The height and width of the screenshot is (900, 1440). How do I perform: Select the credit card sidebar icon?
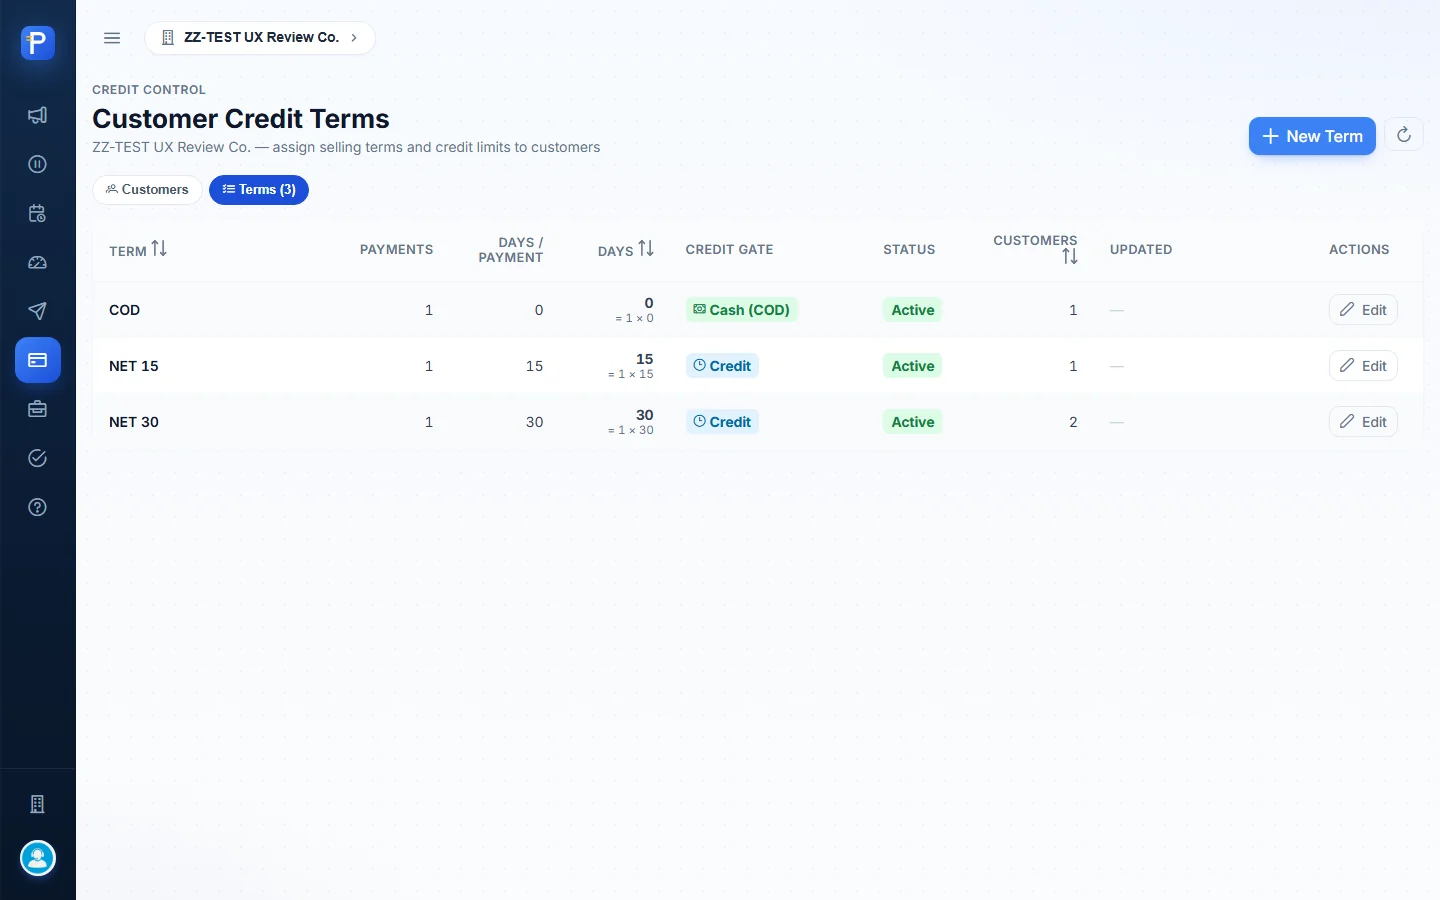[38, 360]
